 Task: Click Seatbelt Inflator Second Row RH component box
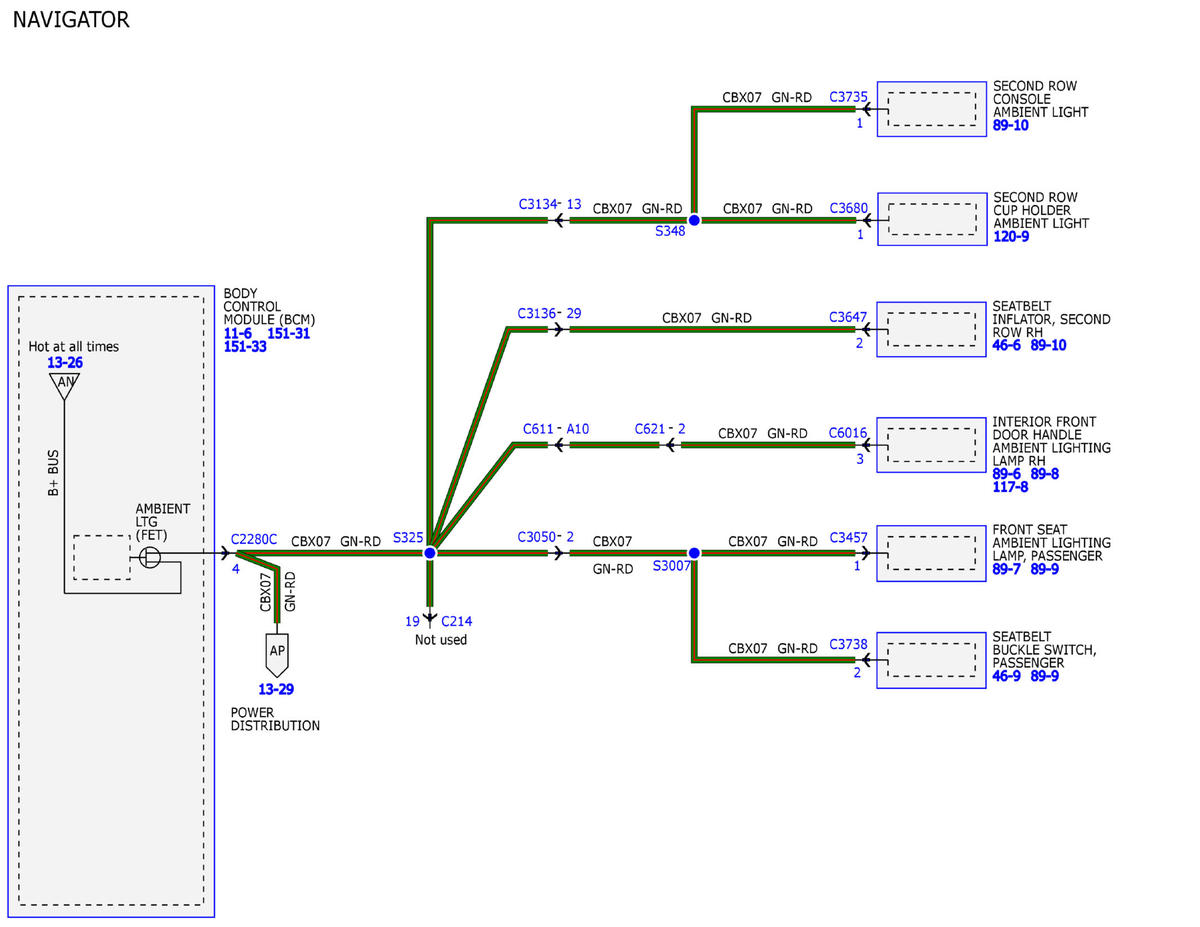click(932, 329)
